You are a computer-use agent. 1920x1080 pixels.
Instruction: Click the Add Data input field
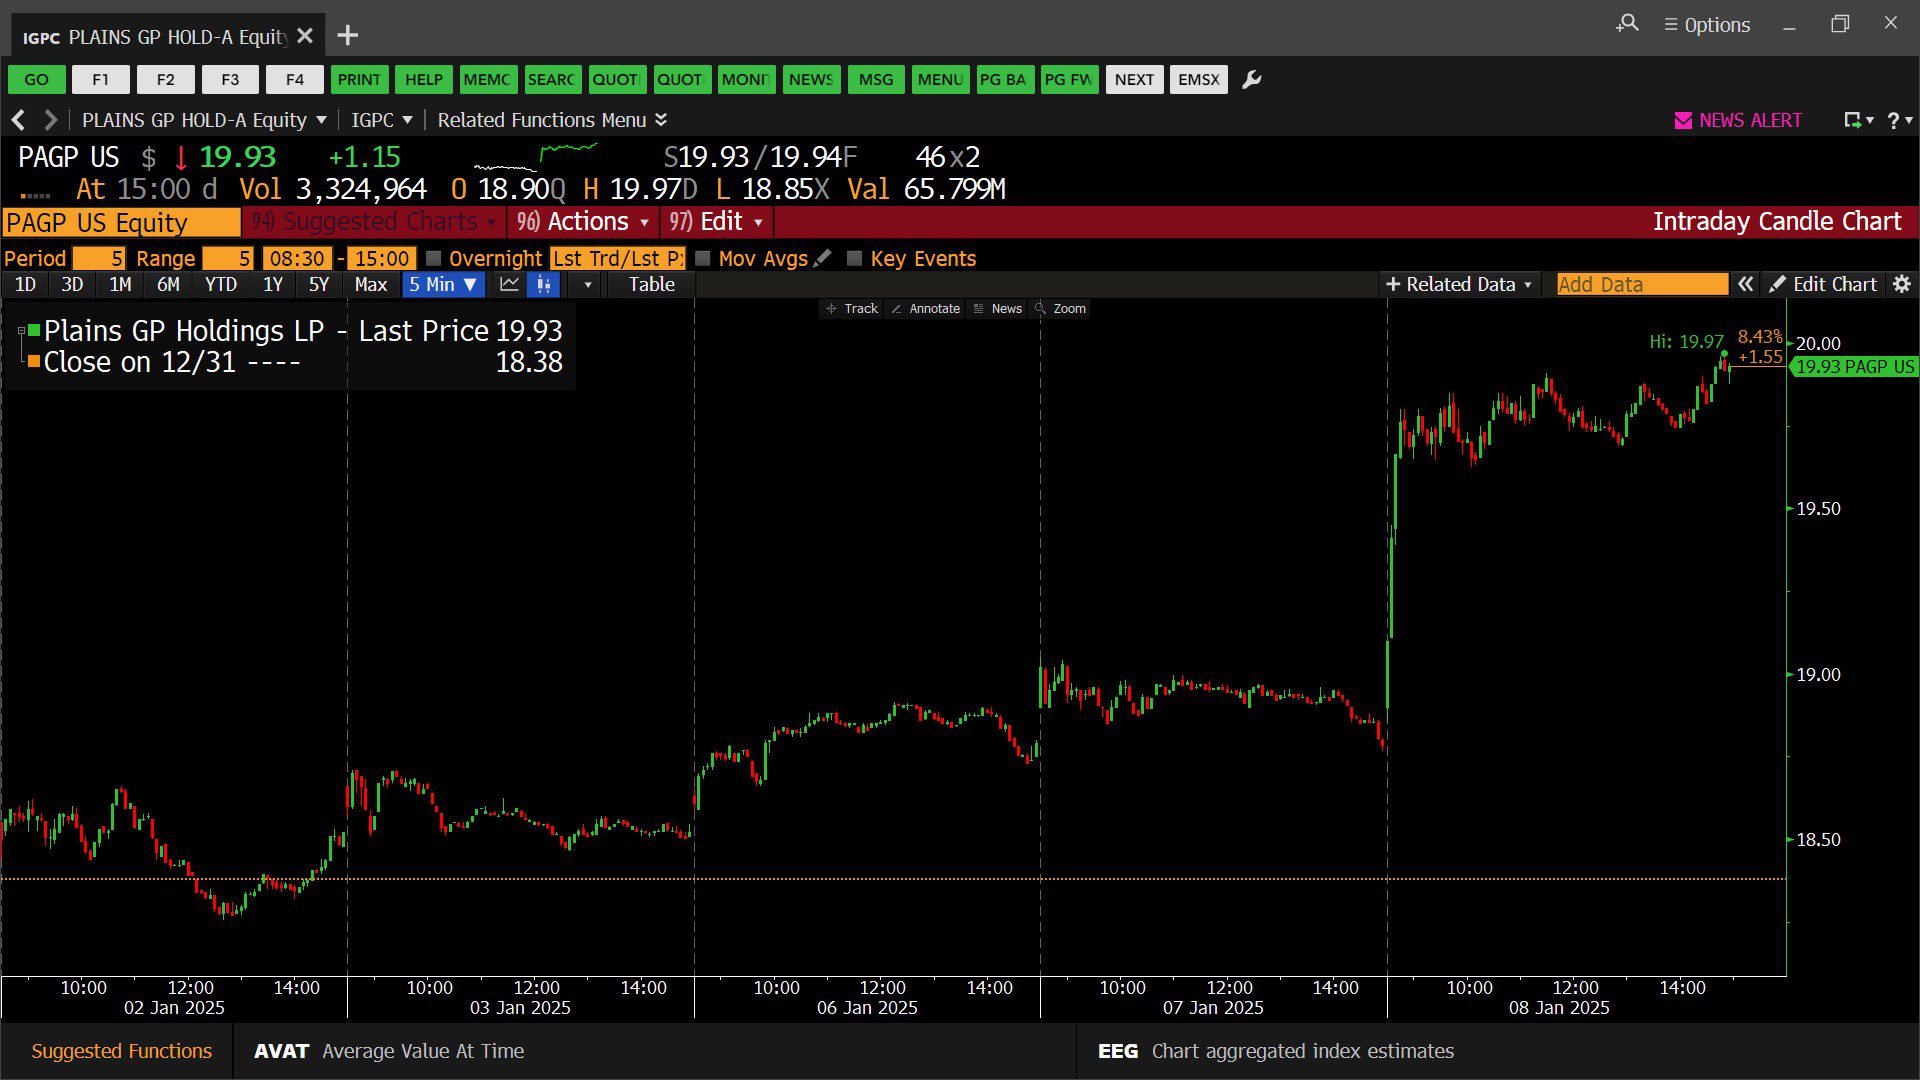coord(1641,285)
